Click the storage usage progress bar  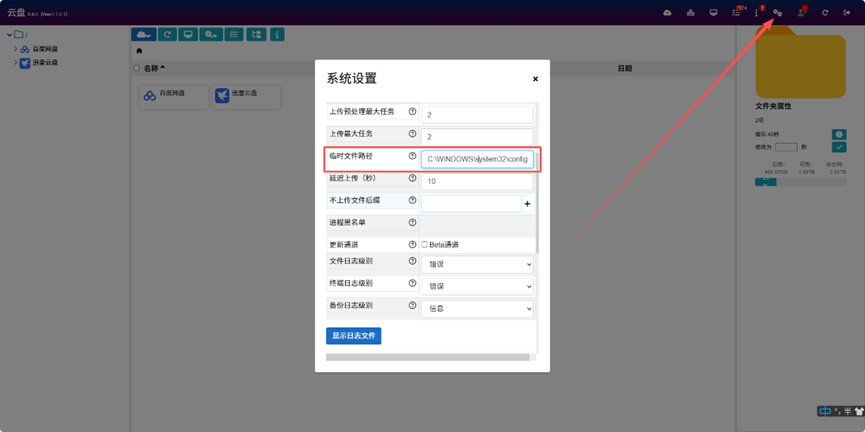coord(800,182)
